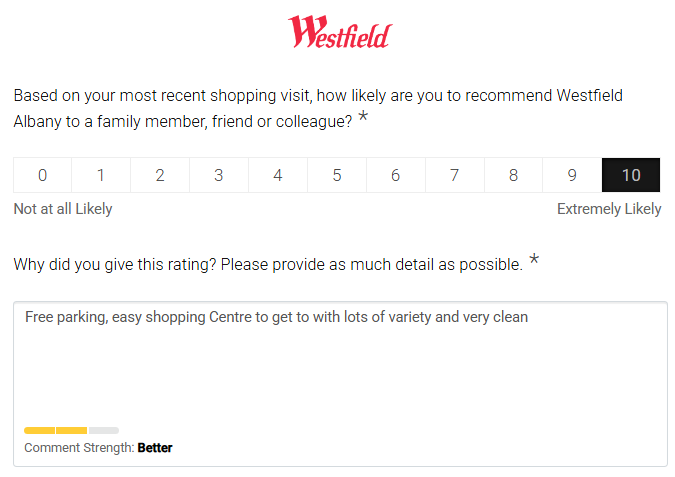This screenshot has height=477, width=675.
Task: Select rating 4 on the scale
Action: [278, 175]
